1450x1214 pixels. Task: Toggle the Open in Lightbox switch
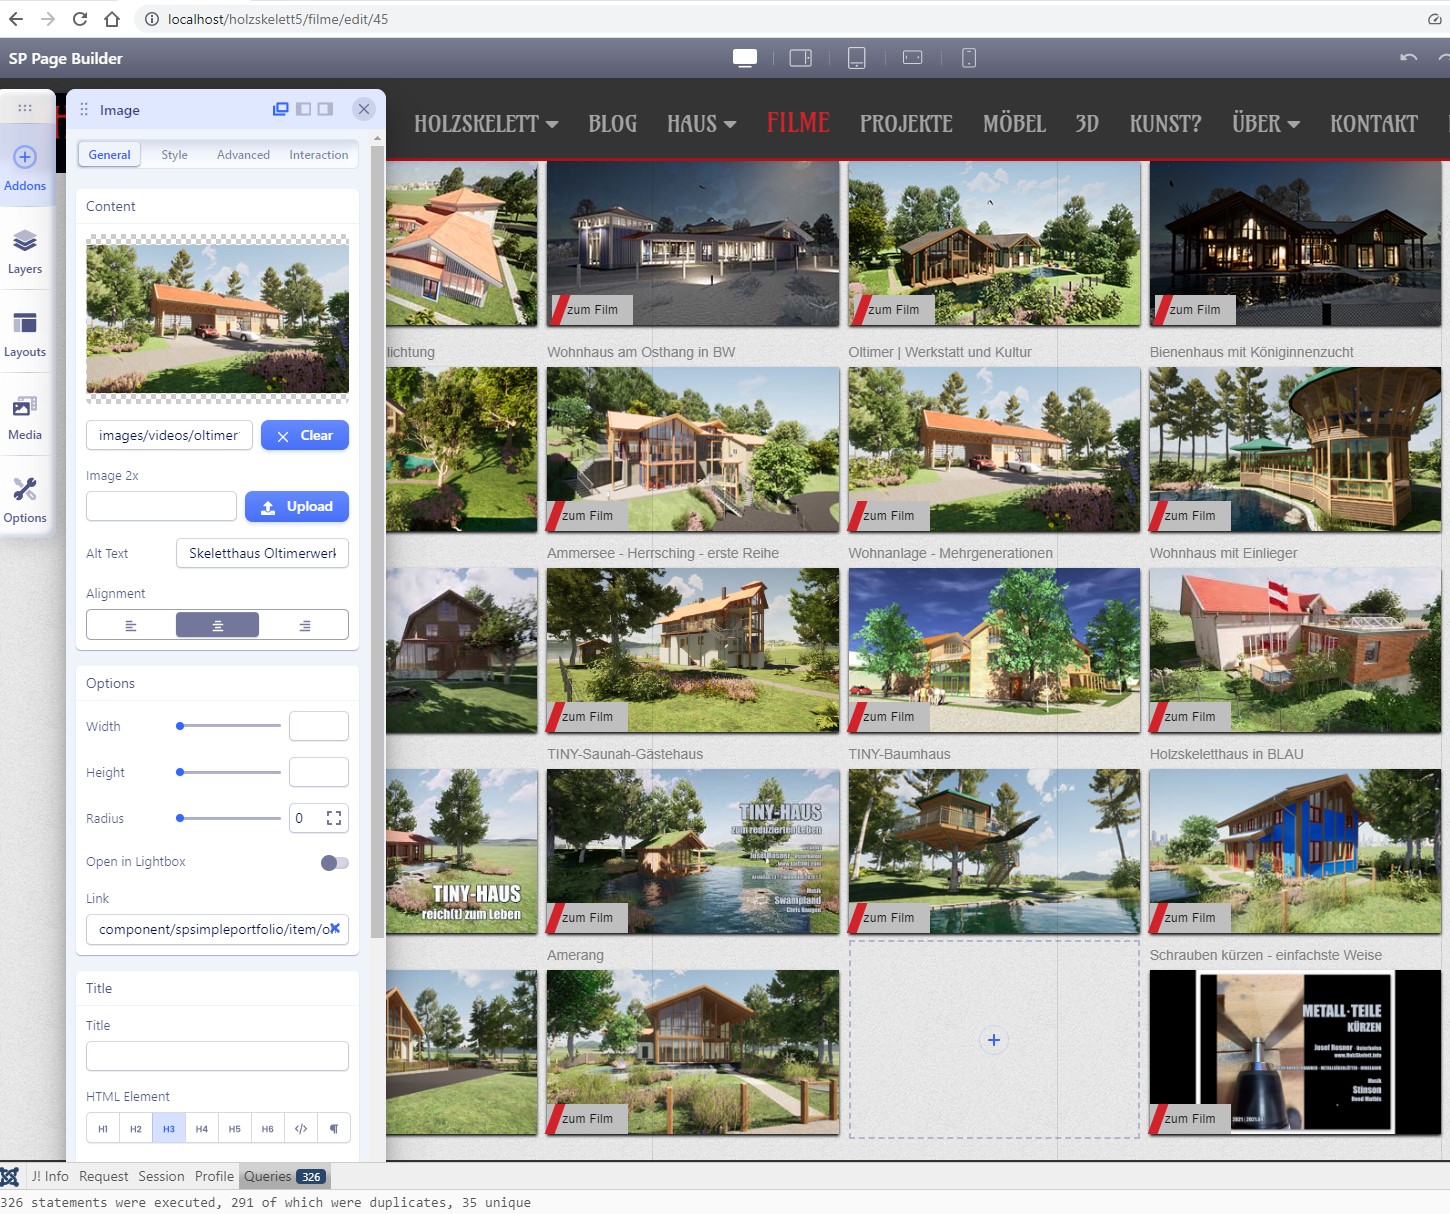pyautogui.click(x=335, y=862)
